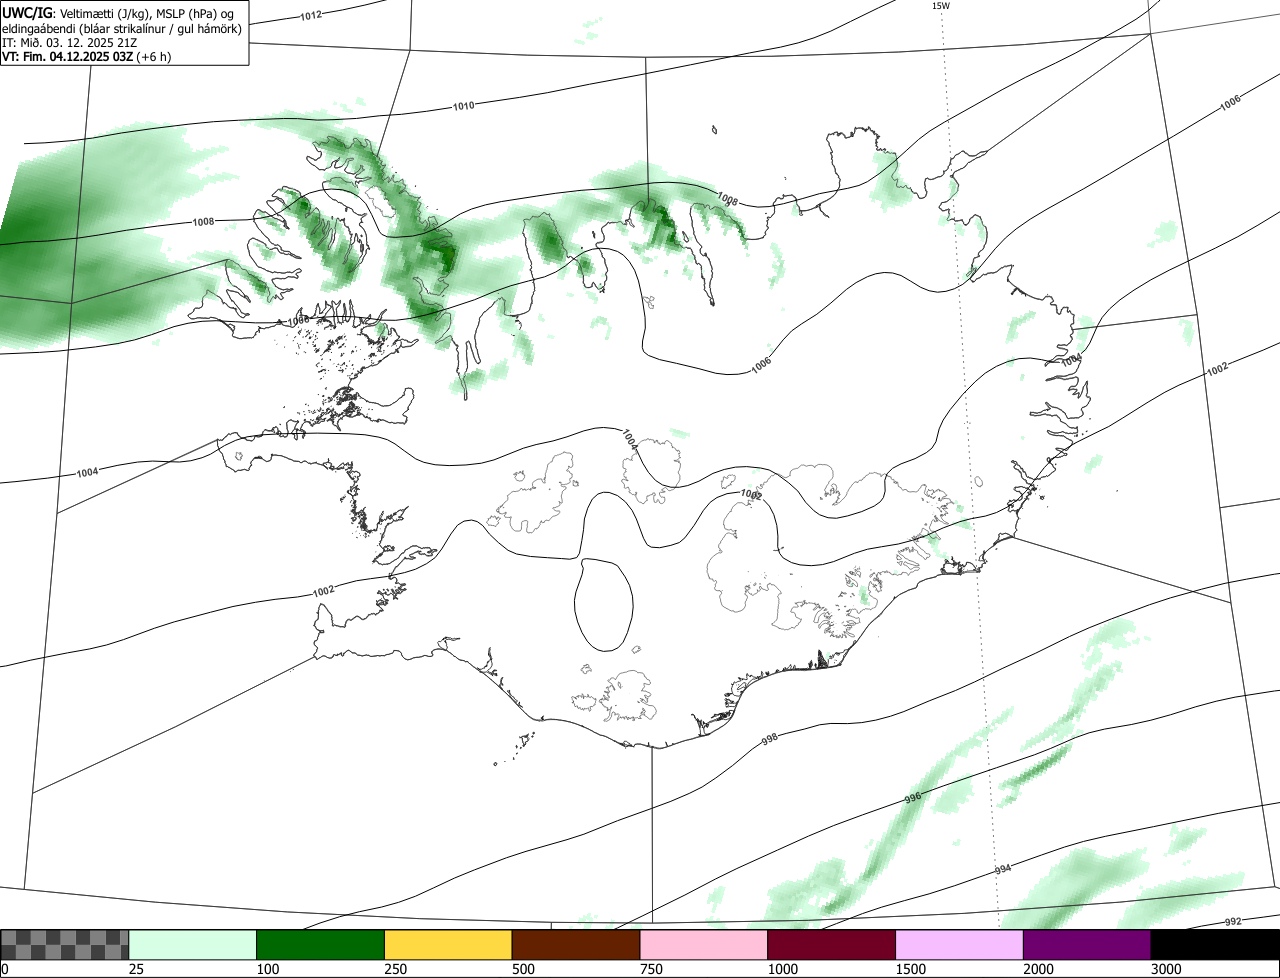Screen dimensions: 1280x978
Task: Click the 'IT: Mið. 03. 12. 2025 21Z' init time
Action: [x=68, y=43]
